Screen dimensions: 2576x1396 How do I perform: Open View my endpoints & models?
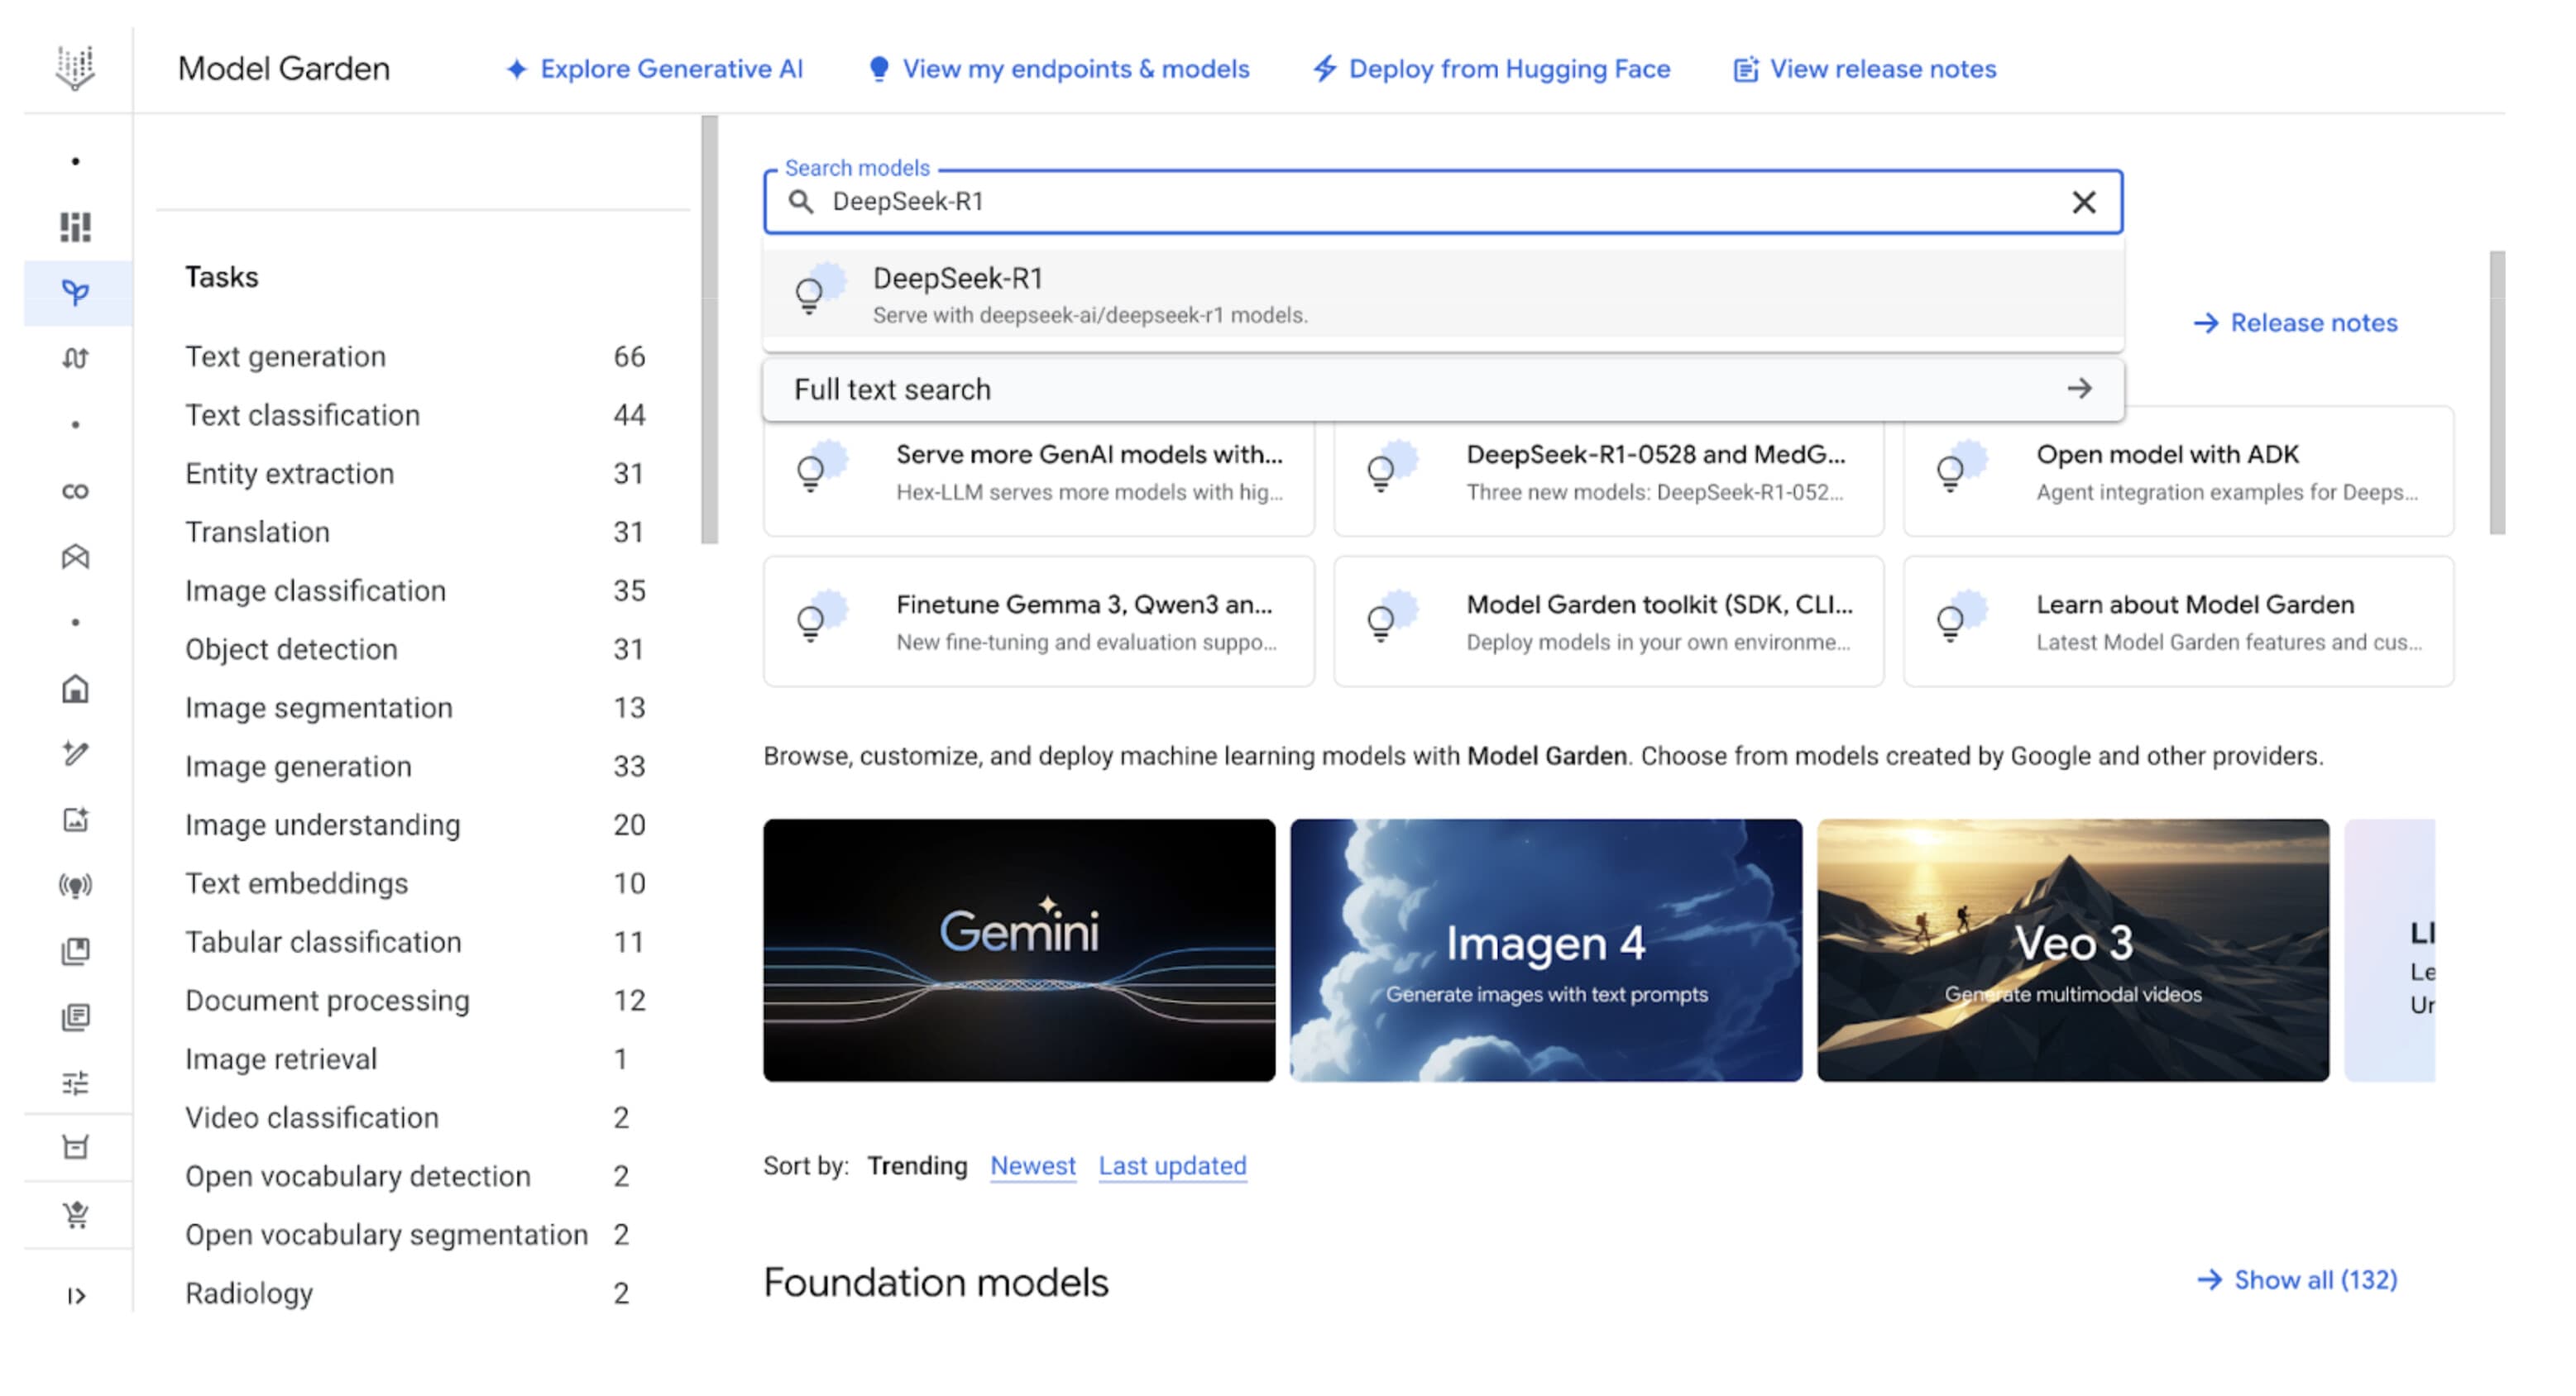1058,69
